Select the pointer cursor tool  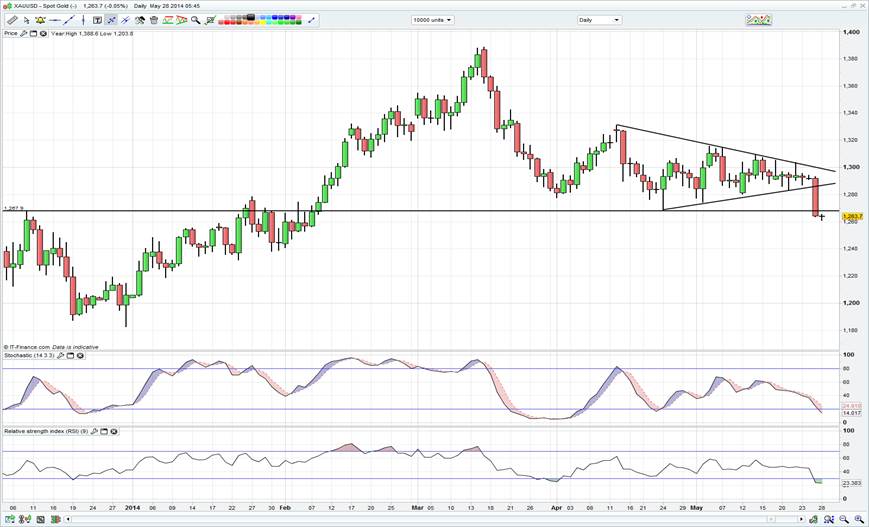(x=27, y=20)
